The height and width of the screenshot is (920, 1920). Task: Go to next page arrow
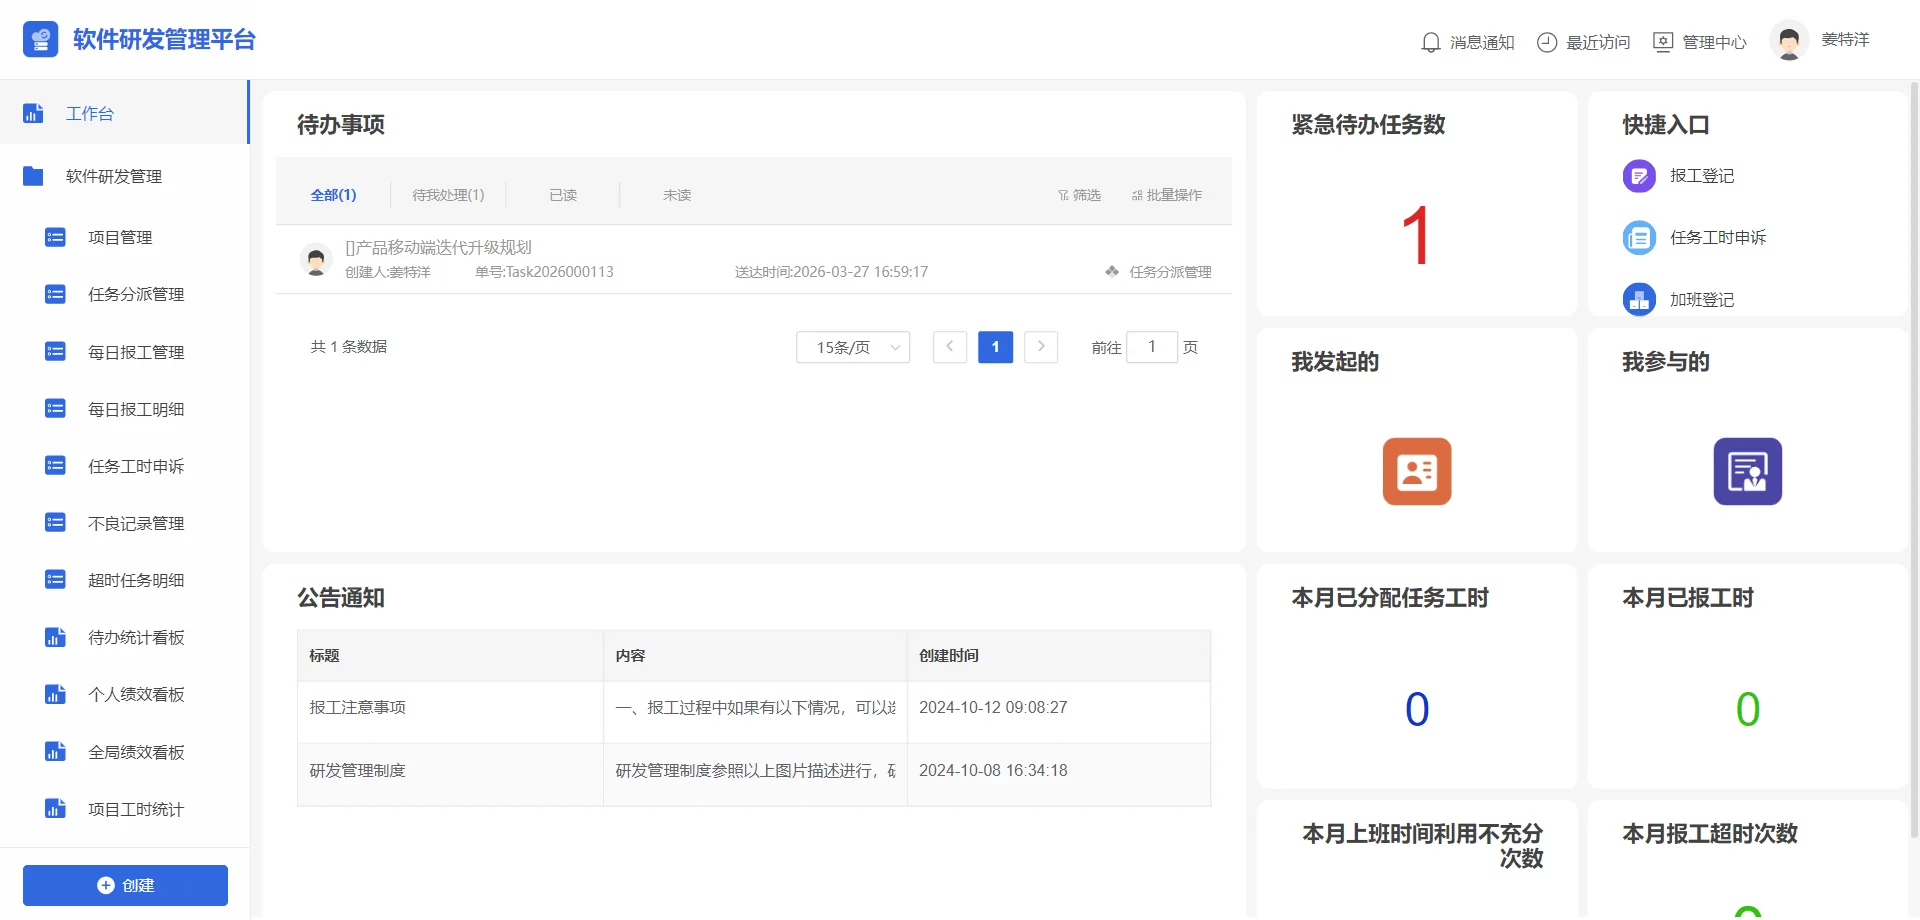1041,347
